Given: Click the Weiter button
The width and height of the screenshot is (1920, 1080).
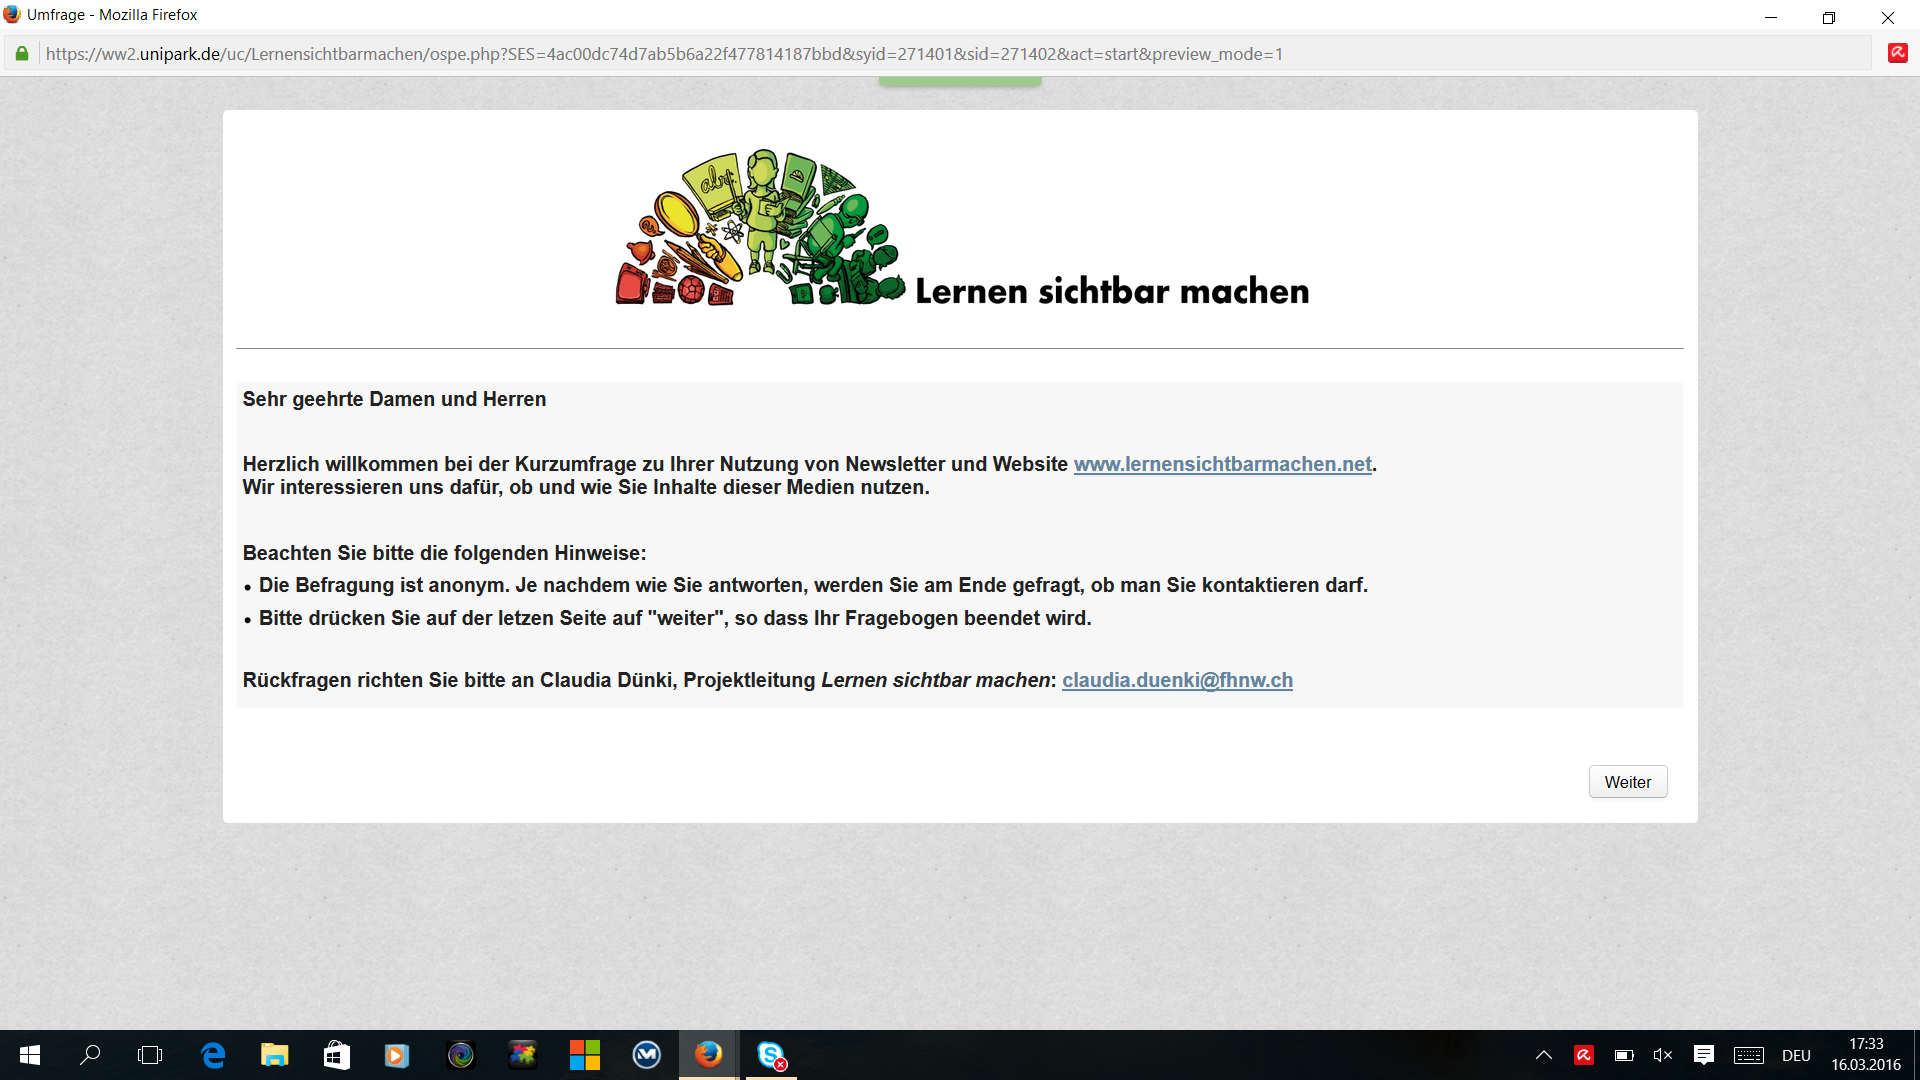Looking at the screenshot, I should (x=1627, y=782).
